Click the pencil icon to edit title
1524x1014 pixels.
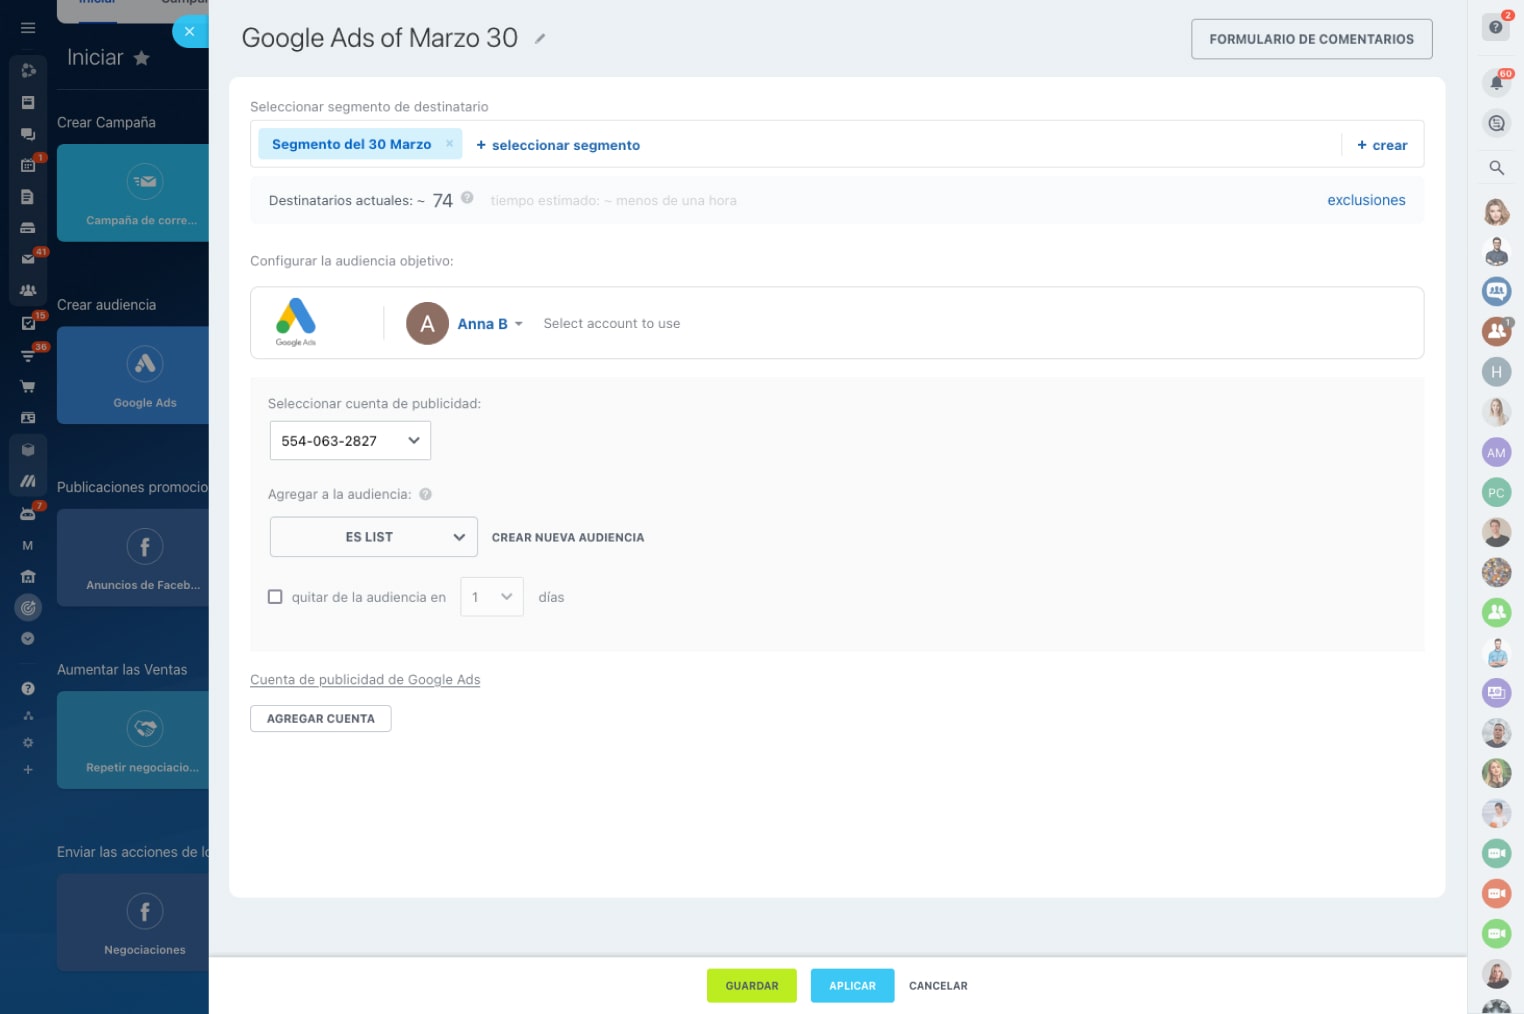point(540,39)
